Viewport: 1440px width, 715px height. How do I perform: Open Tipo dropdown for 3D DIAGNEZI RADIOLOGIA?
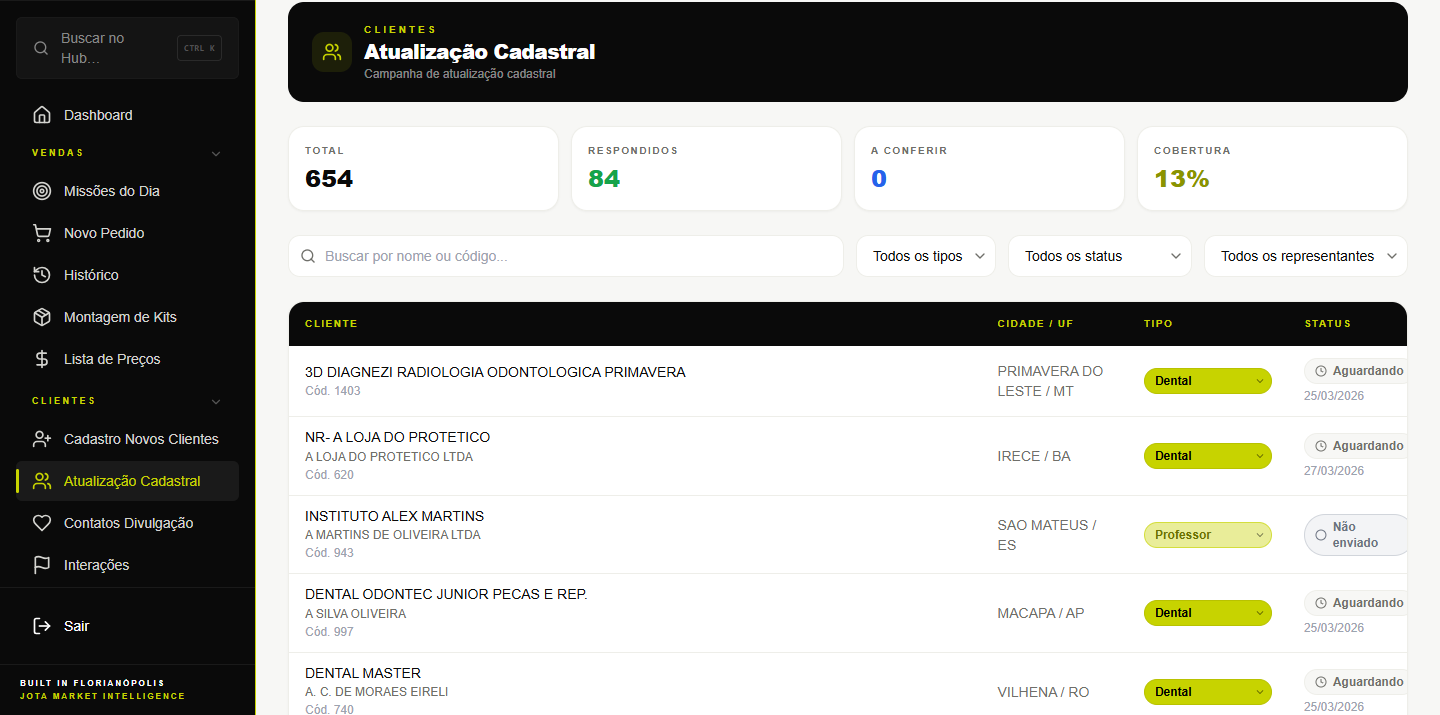(x=1208, y=381)
